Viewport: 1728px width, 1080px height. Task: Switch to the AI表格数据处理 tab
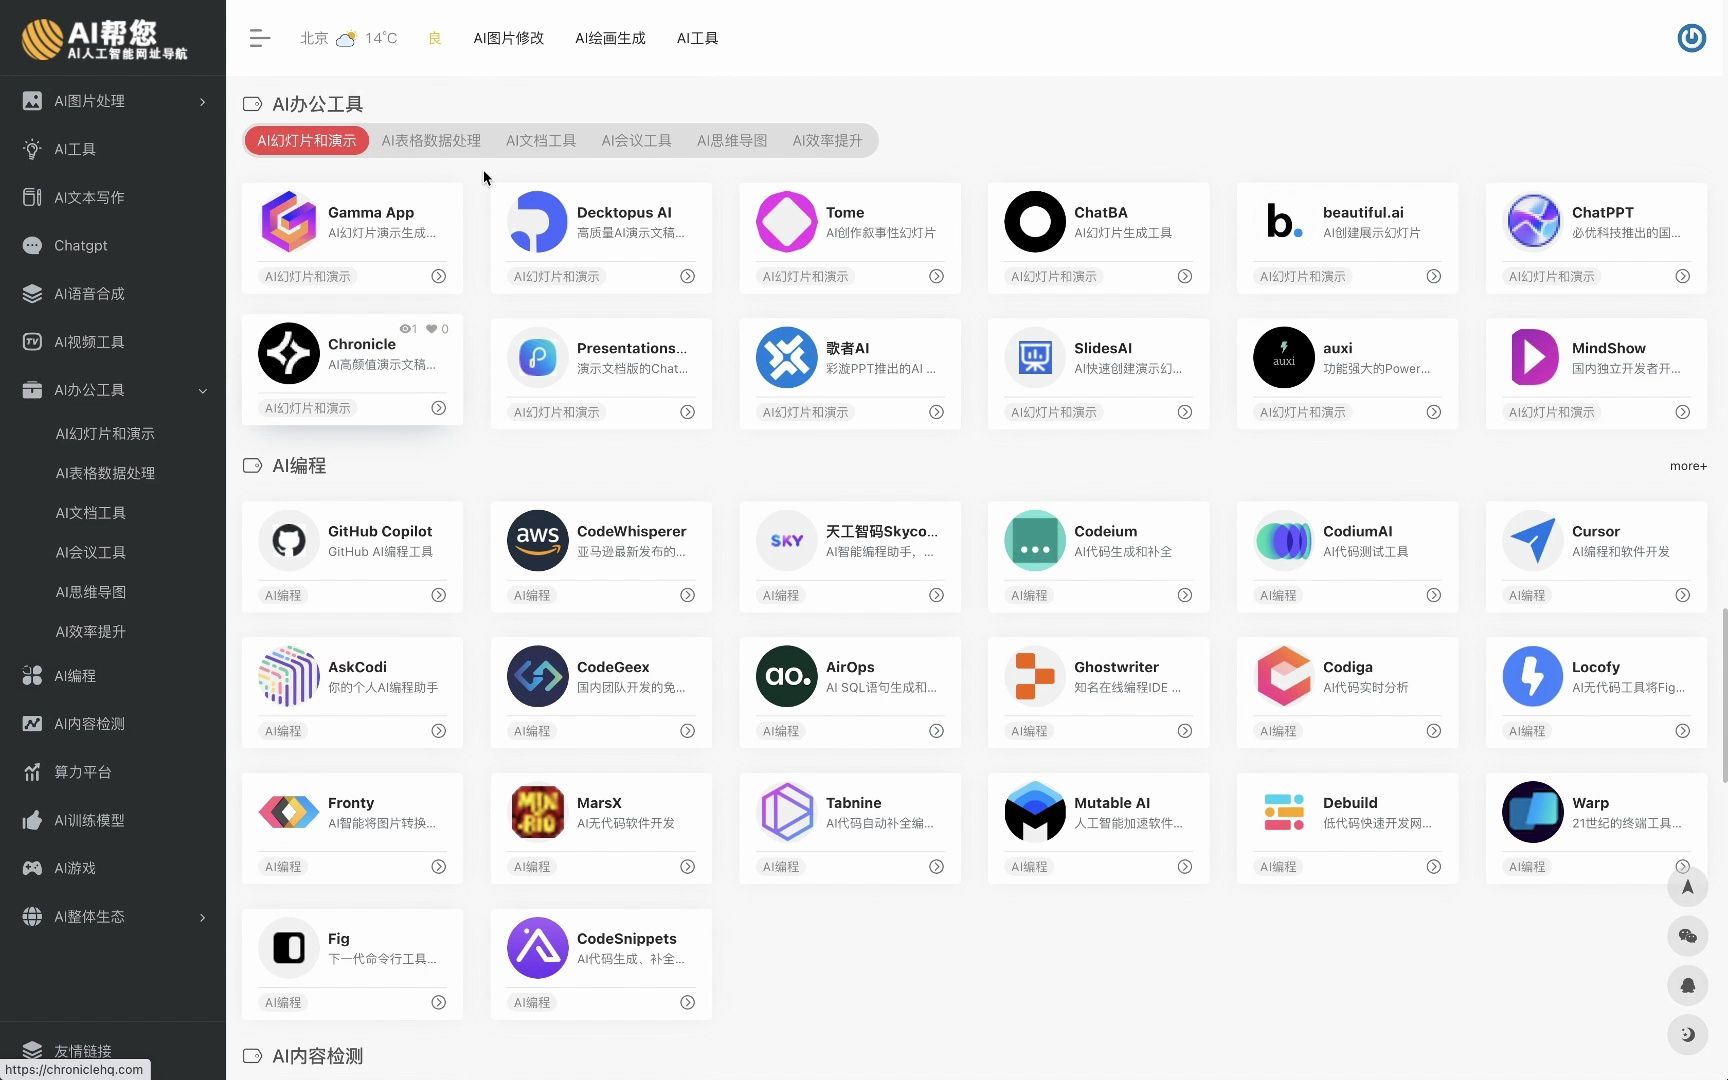coord(431,141)
